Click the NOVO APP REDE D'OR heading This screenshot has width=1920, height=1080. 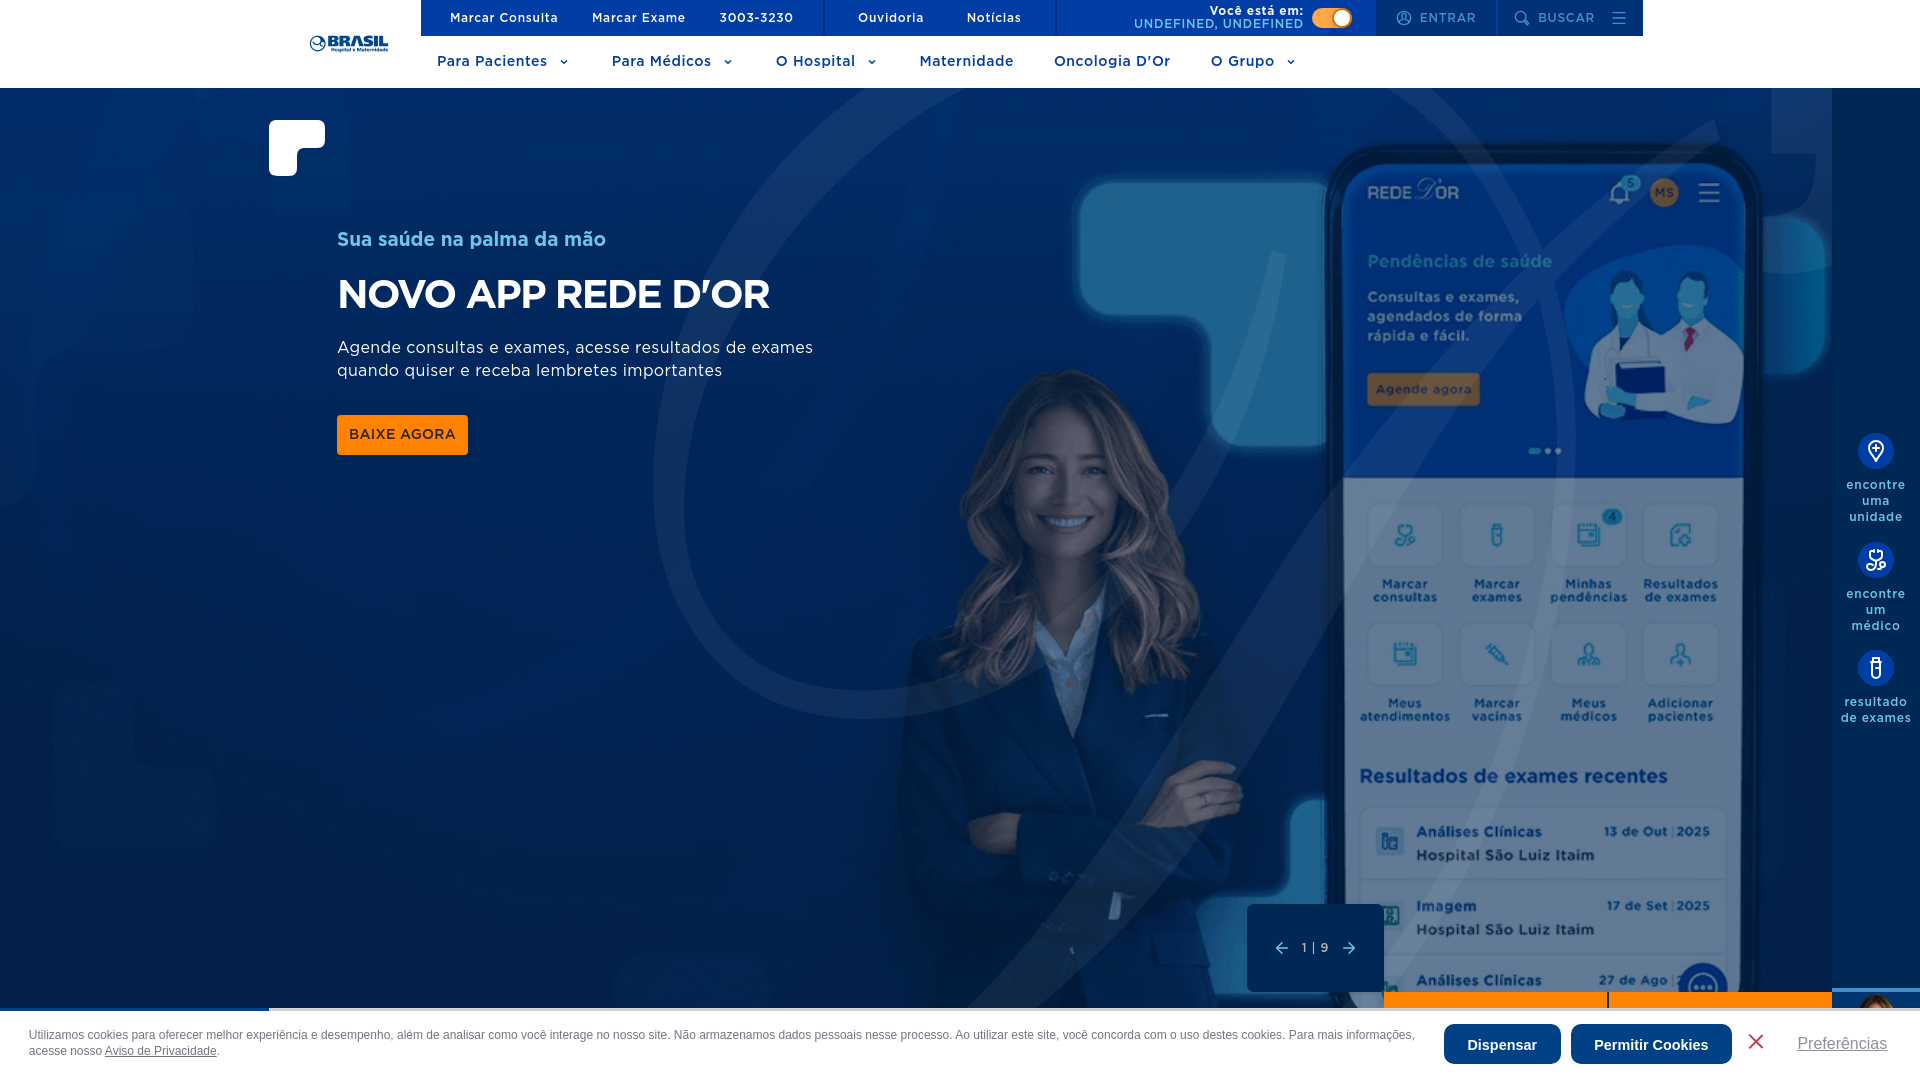(x=553, y=295)
